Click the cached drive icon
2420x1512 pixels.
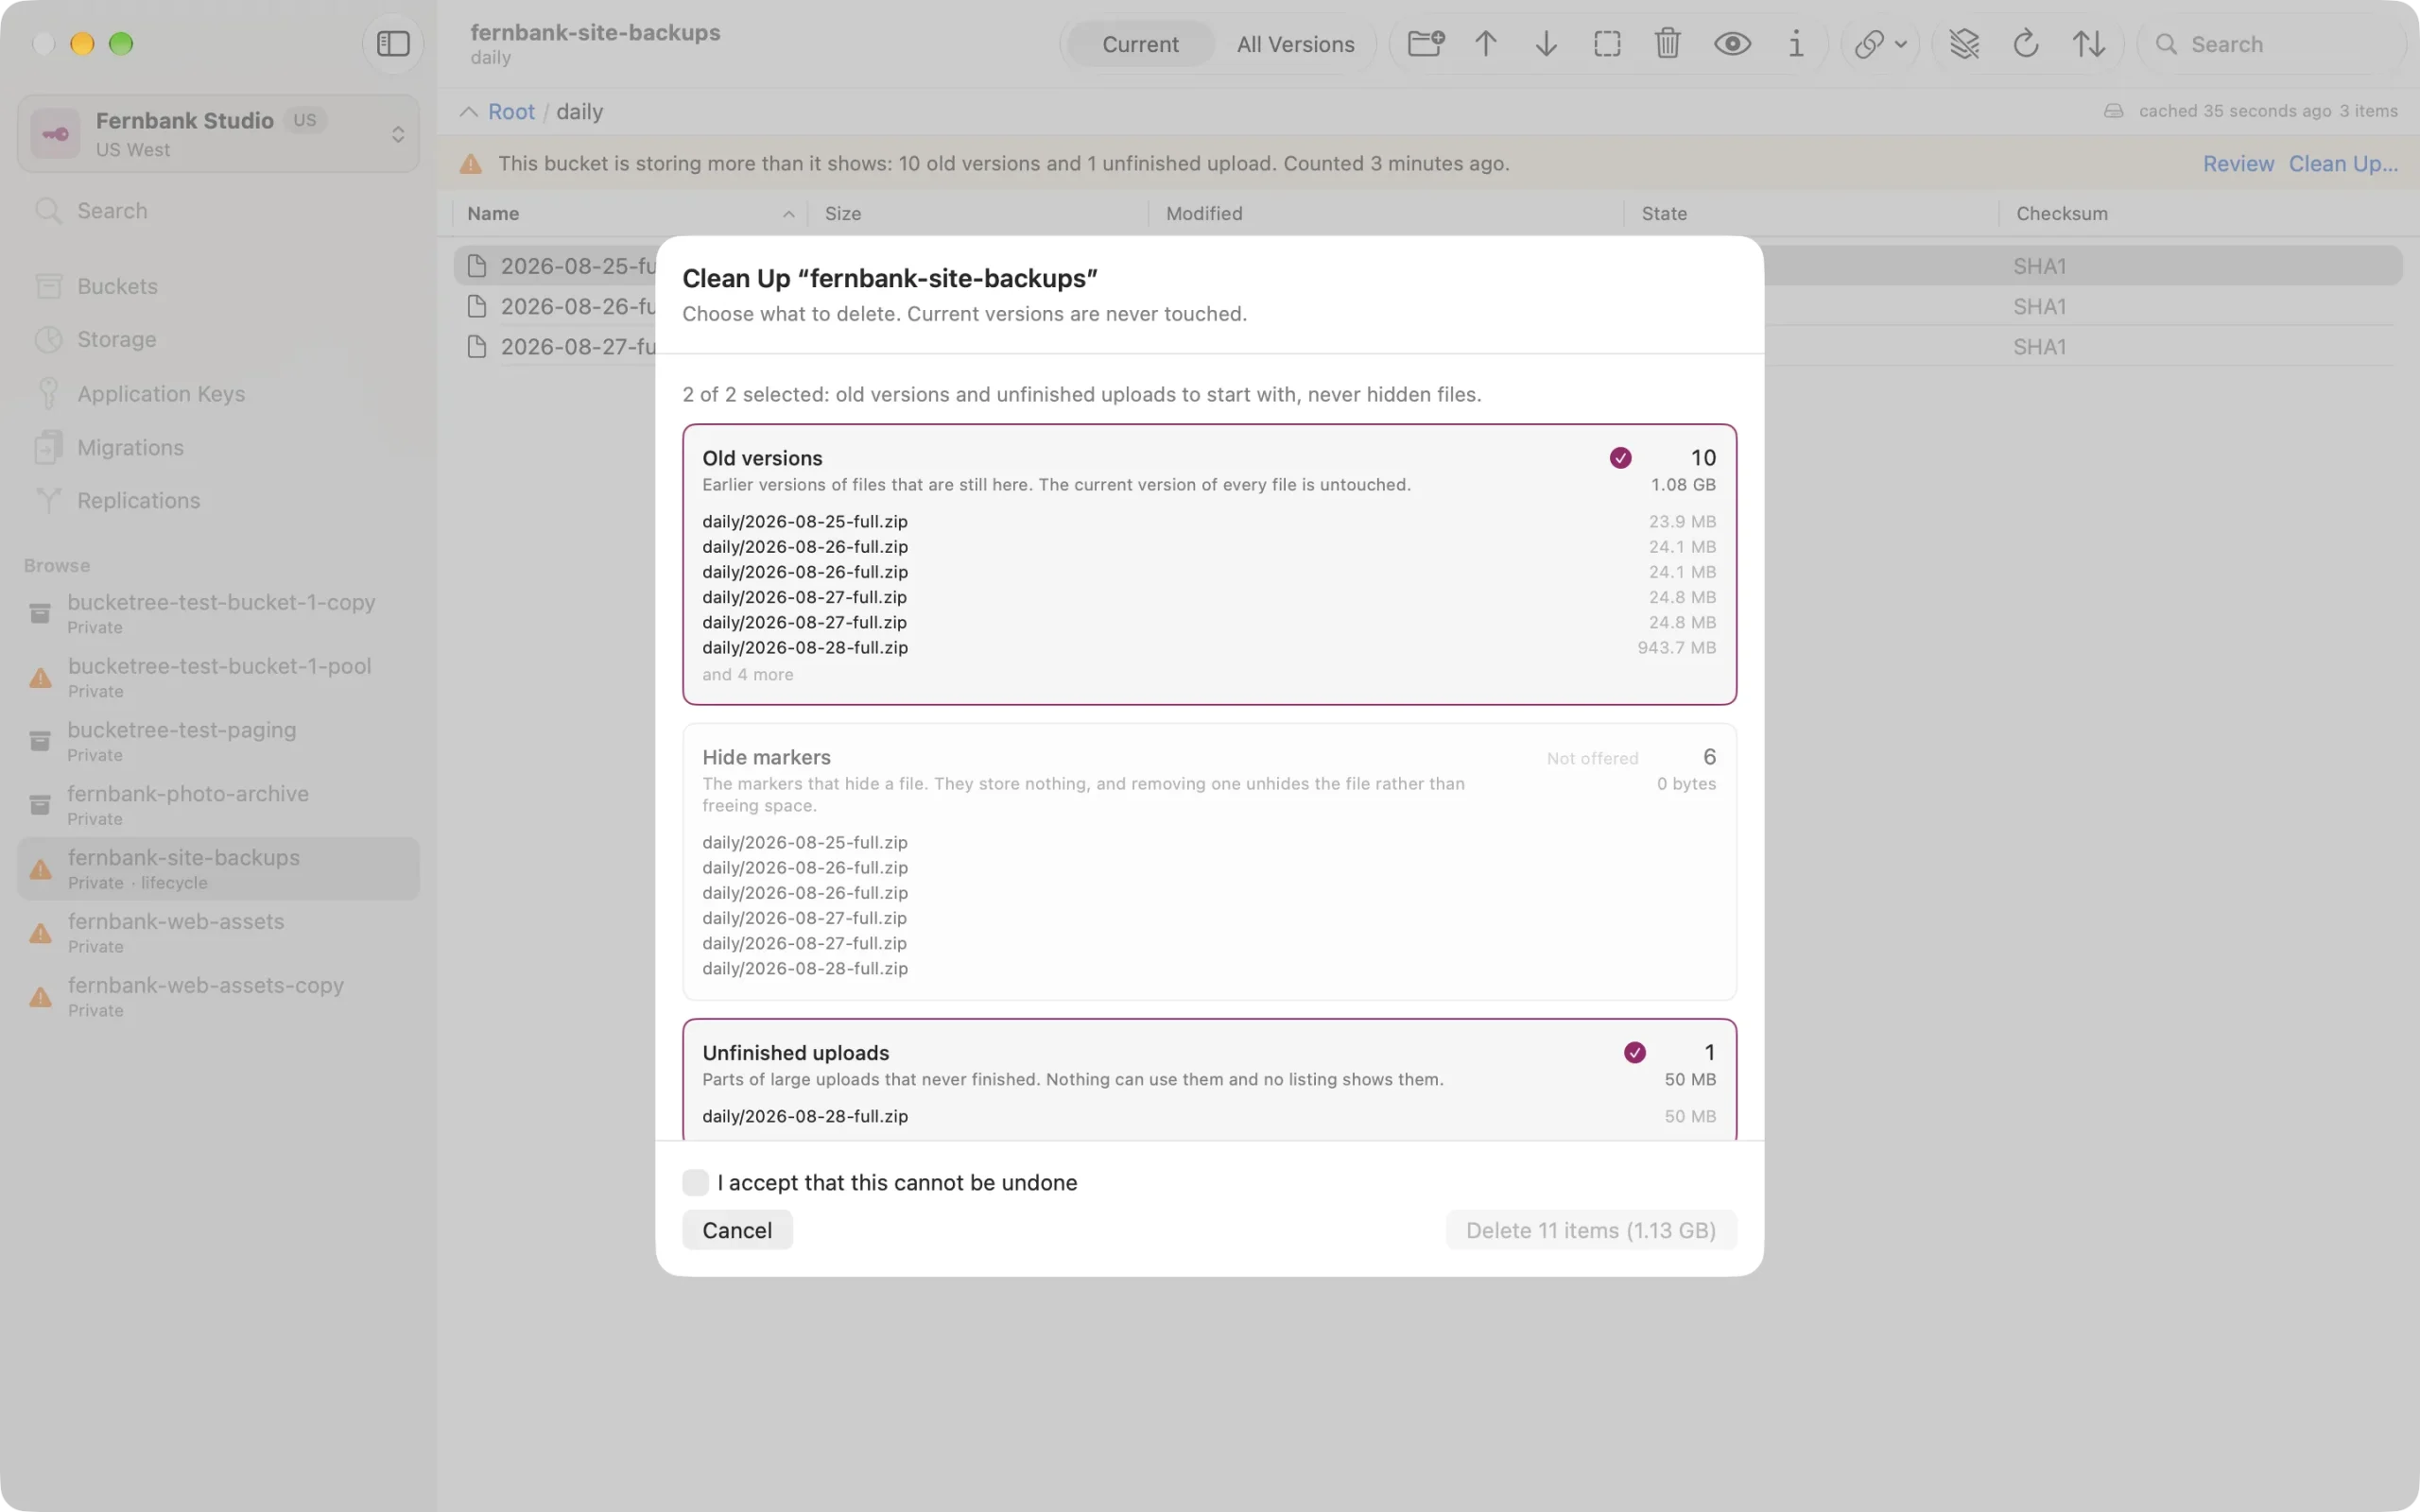click(2113, 111)
